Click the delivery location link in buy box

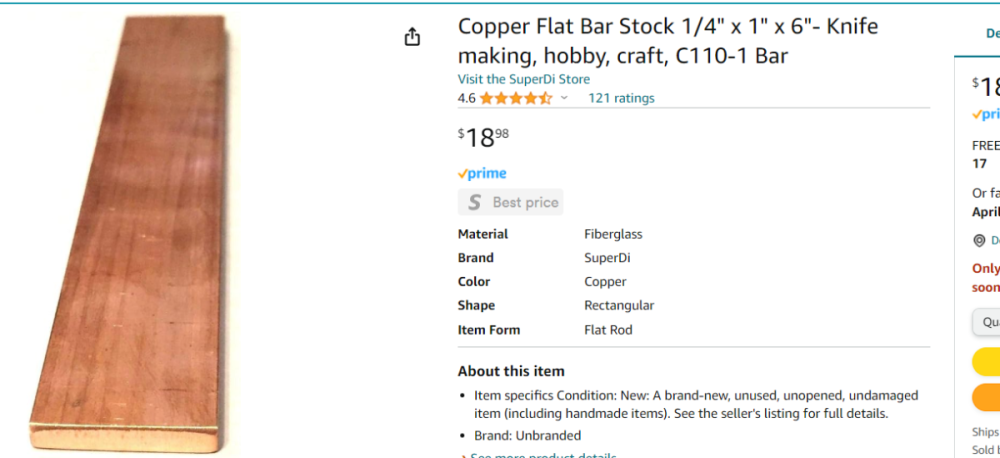[x=994, y=240]
